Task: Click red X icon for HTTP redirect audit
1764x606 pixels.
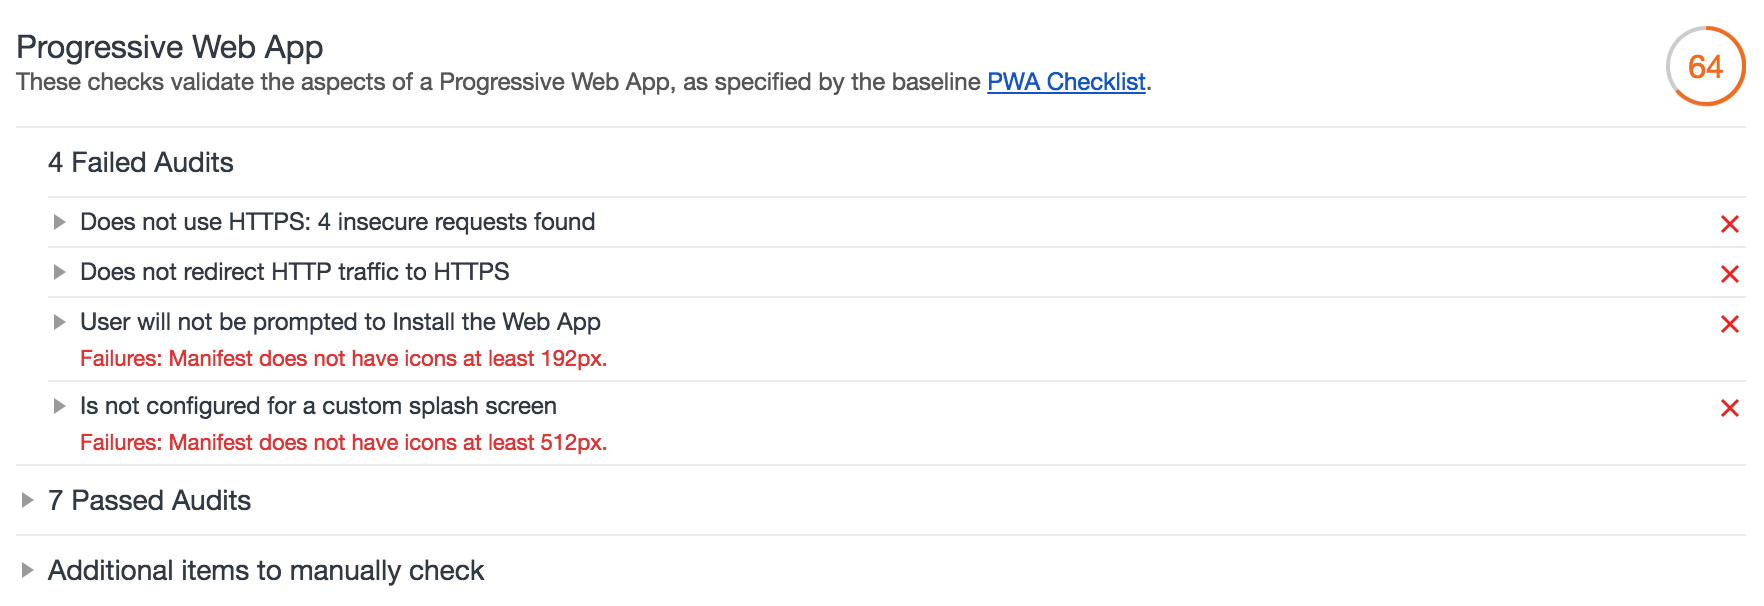Action: [x=1729, y=274]
